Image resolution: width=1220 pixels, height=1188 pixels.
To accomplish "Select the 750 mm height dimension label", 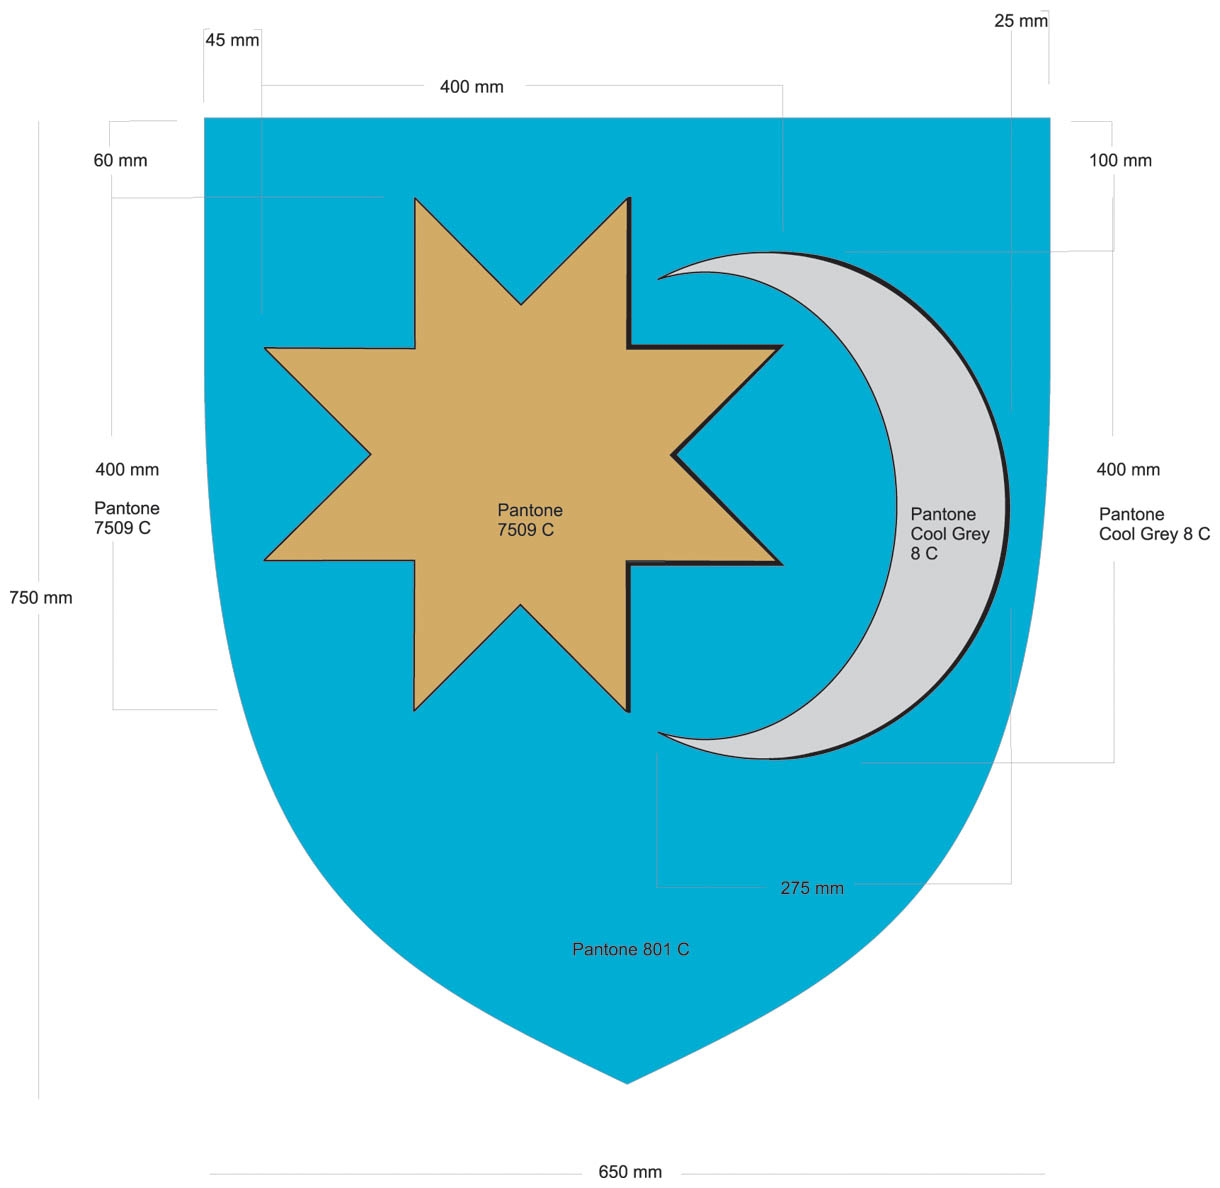I will point(41,598).
